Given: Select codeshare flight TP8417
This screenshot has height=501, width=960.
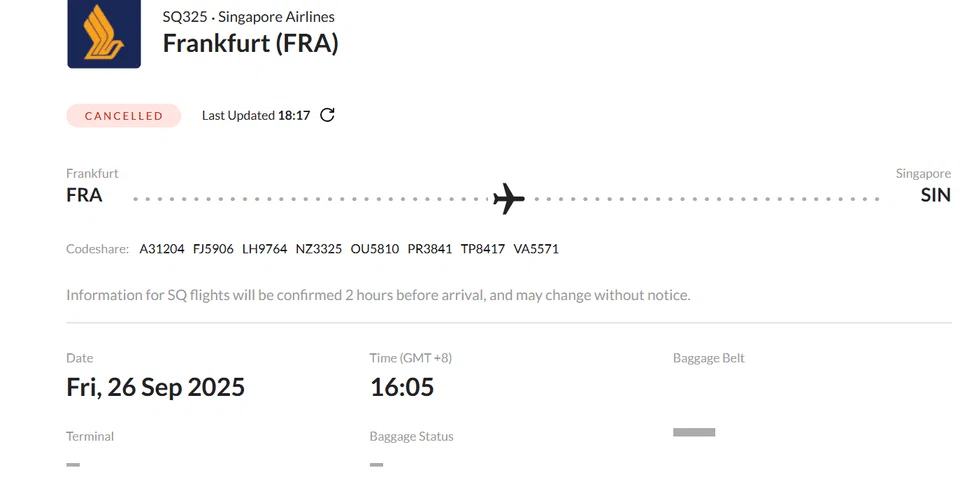Looking at the screenshot, I should tap(483, 249).
